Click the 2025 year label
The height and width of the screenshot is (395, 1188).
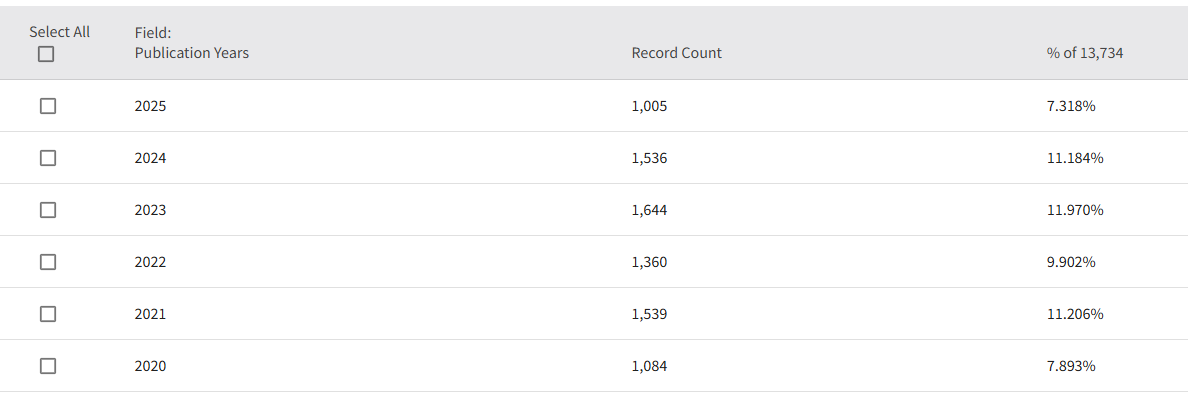tap(150, 106)
